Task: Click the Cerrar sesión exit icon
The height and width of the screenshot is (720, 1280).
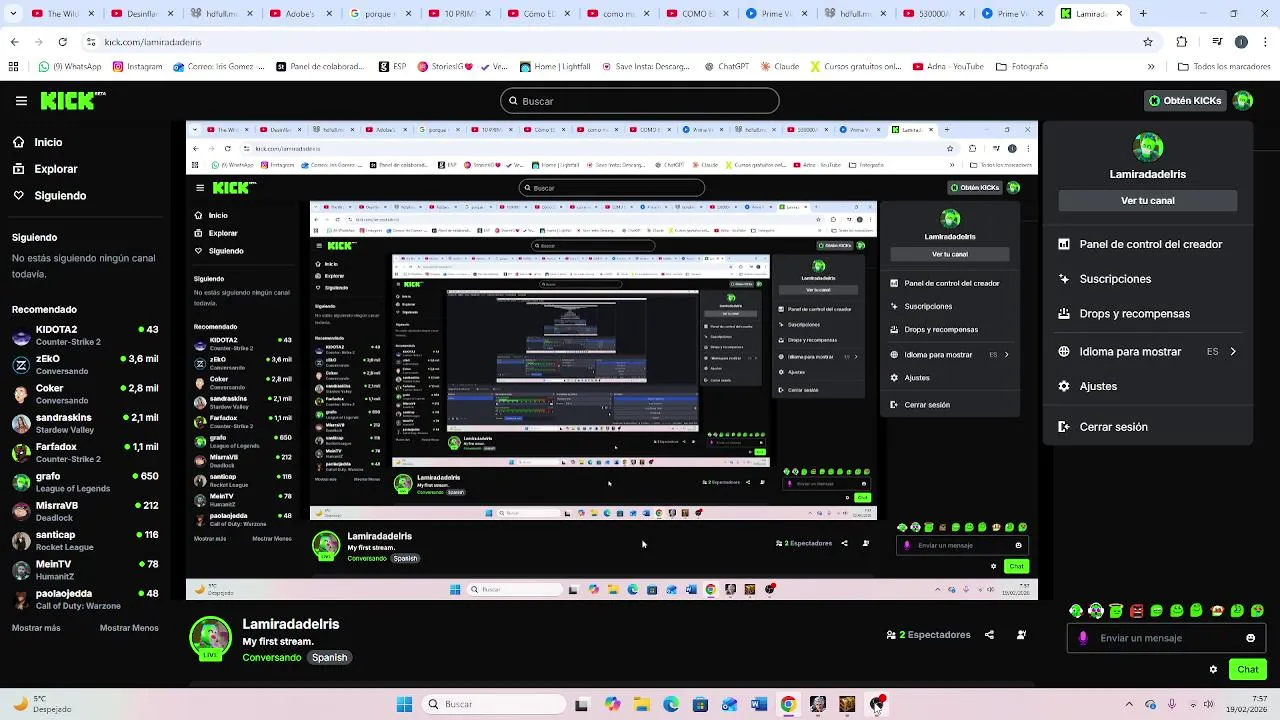Action: pos(1063,427)
